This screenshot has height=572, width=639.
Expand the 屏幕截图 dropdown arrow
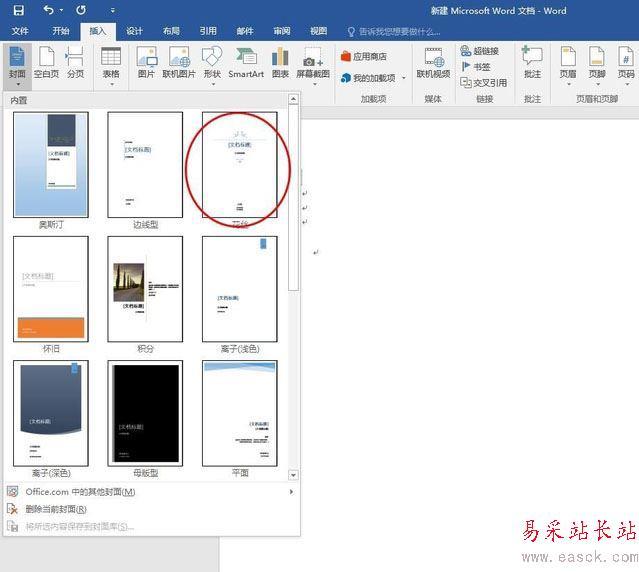tap(315, 84)
